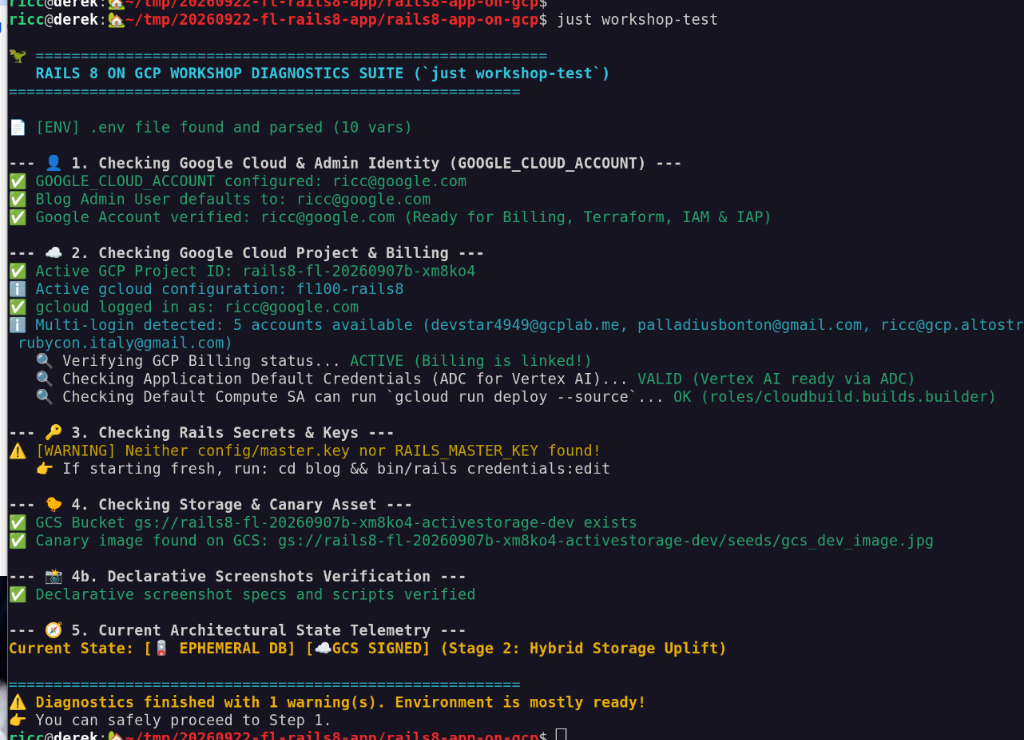
Task: Click green check beside Blog Admin User
Action: 18,199
